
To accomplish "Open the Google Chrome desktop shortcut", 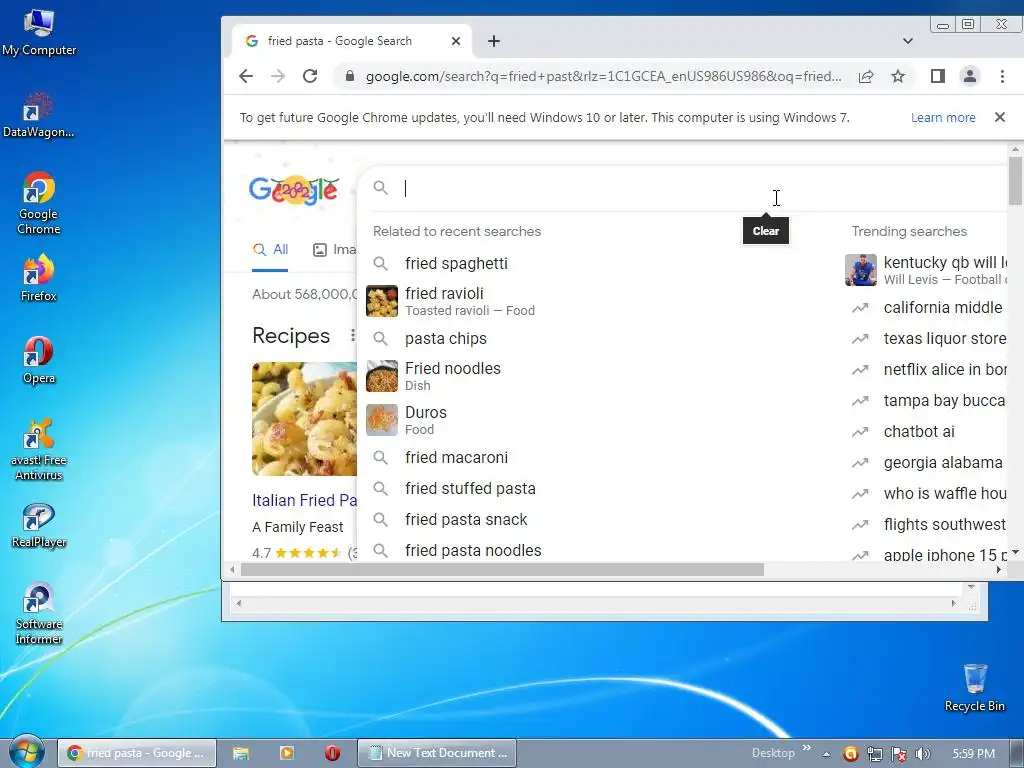I will tap(39, 203).
